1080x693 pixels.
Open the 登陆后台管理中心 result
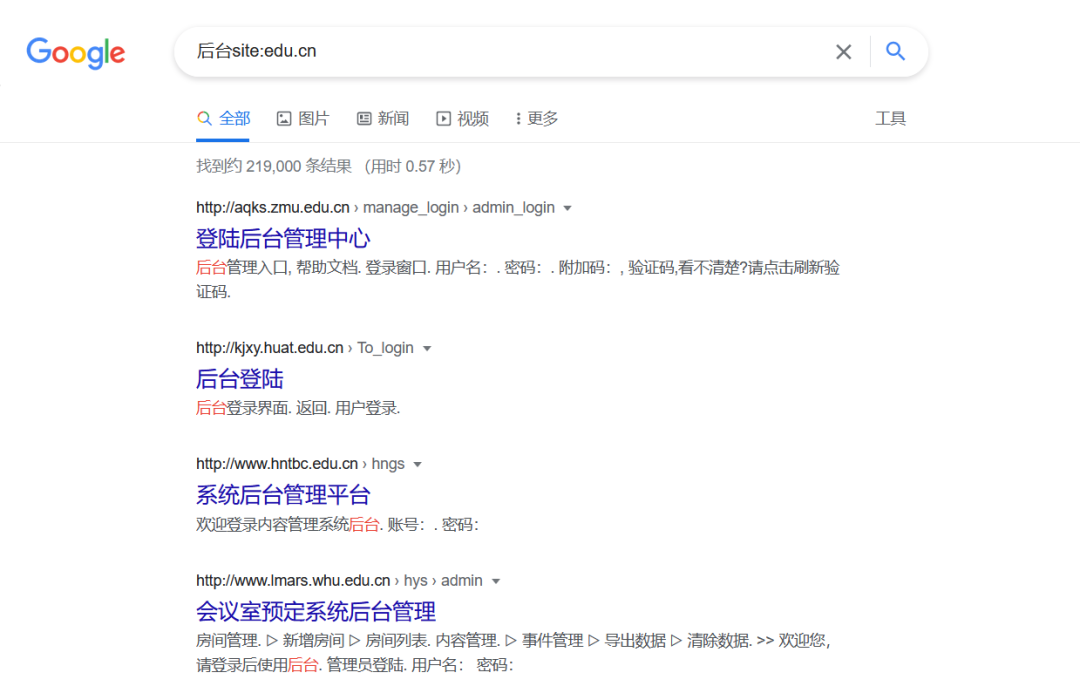tap(283, 239)
